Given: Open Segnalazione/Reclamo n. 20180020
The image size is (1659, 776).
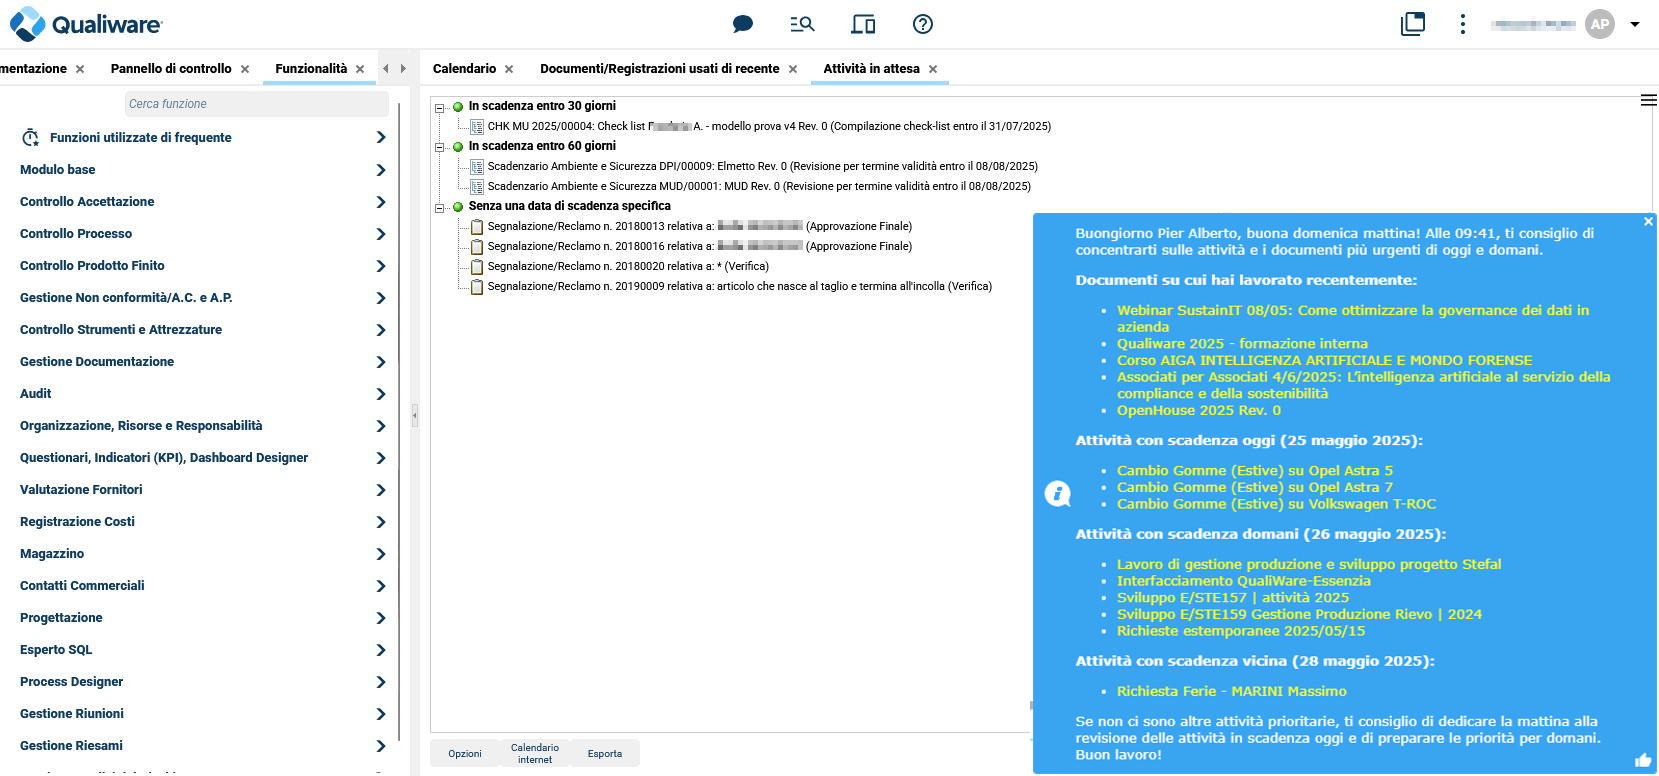Looking at the screenshot, I should 628,266.
